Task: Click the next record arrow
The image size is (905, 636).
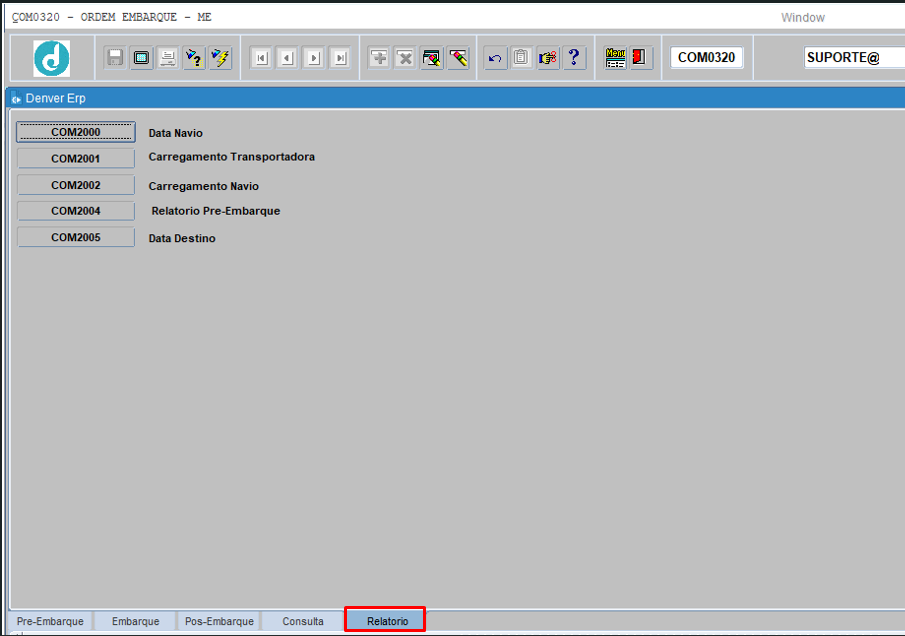Action: (x=314, y=58)
